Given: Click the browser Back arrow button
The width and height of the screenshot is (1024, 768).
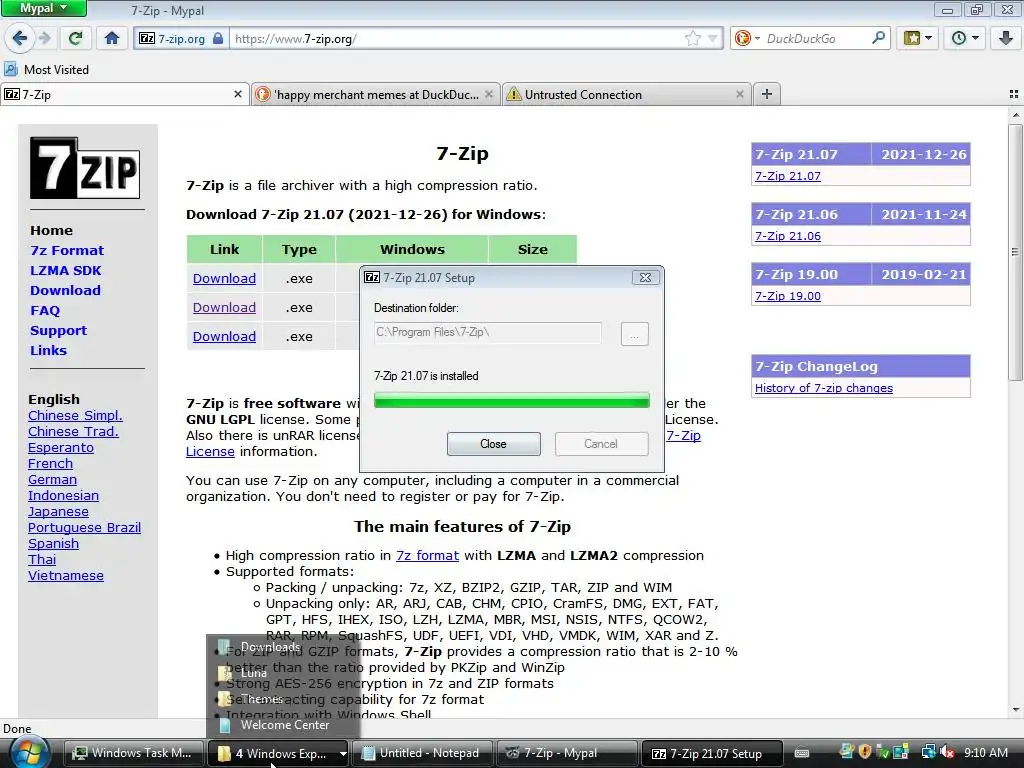Looking at the screenshot, I should click(x=20, y=38).
